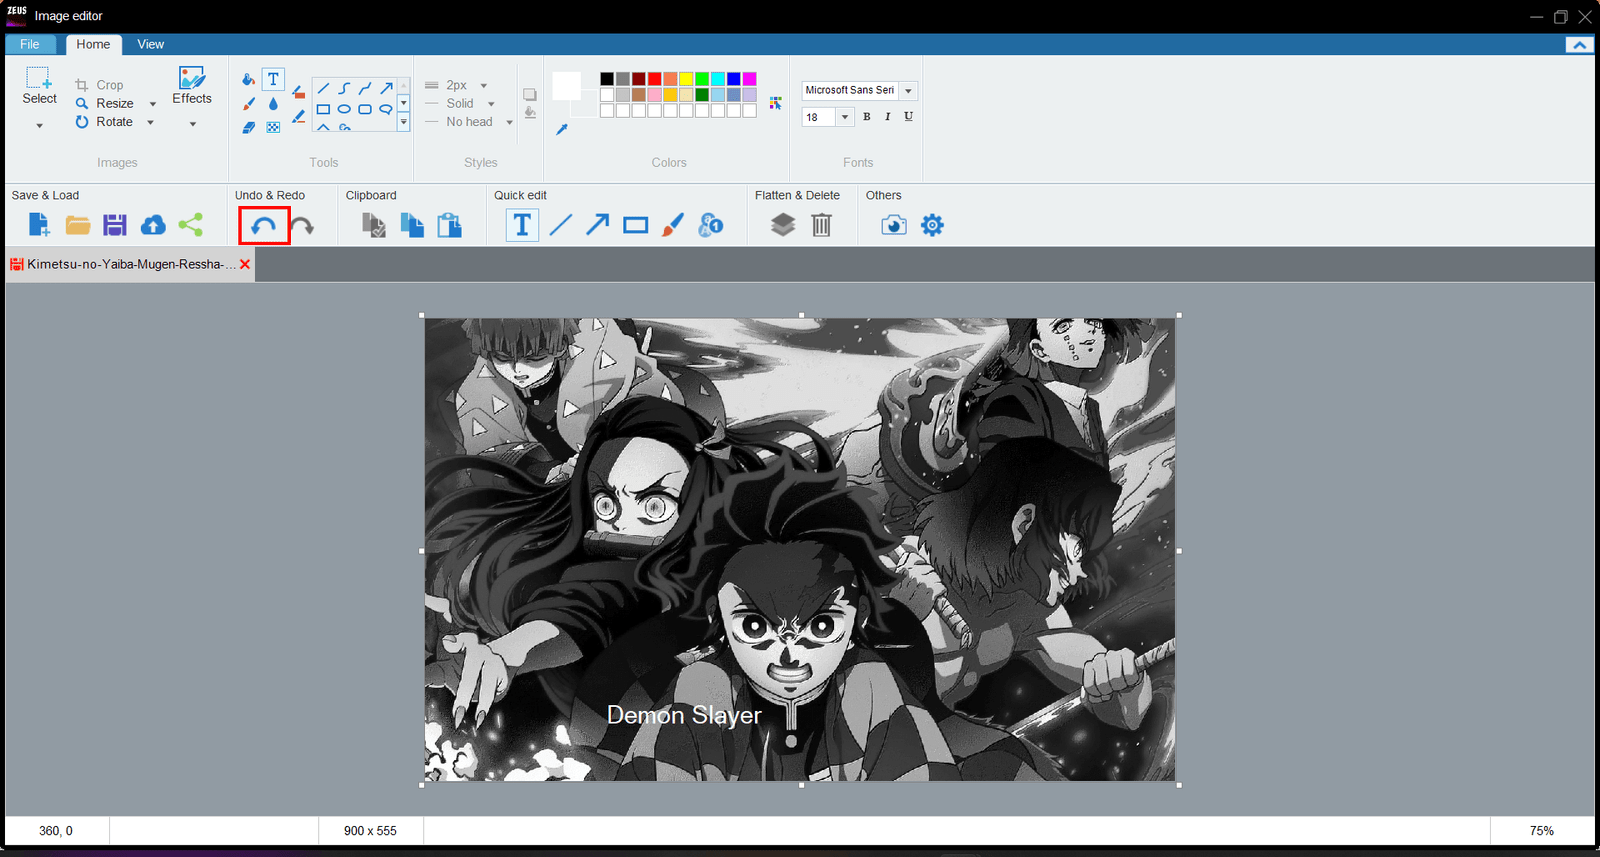This screenshot has width=1600, height=857.
Task: Open settings gear in Others group
Action: click(932, 225)
